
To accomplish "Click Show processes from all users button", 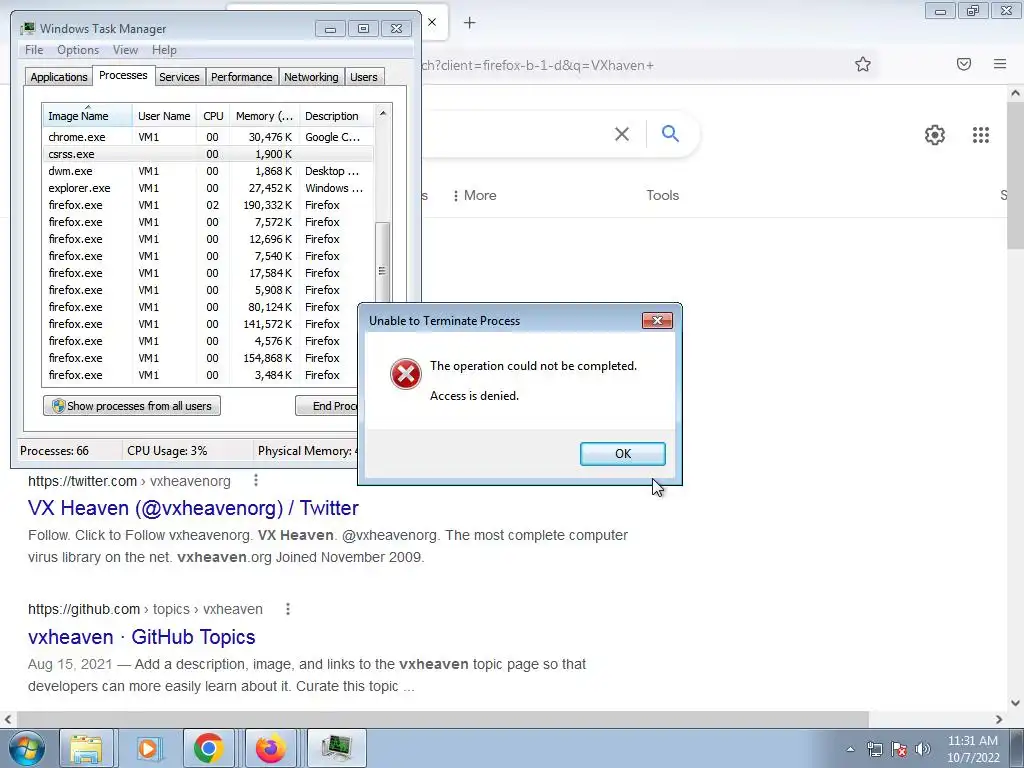I will (132, 406).
